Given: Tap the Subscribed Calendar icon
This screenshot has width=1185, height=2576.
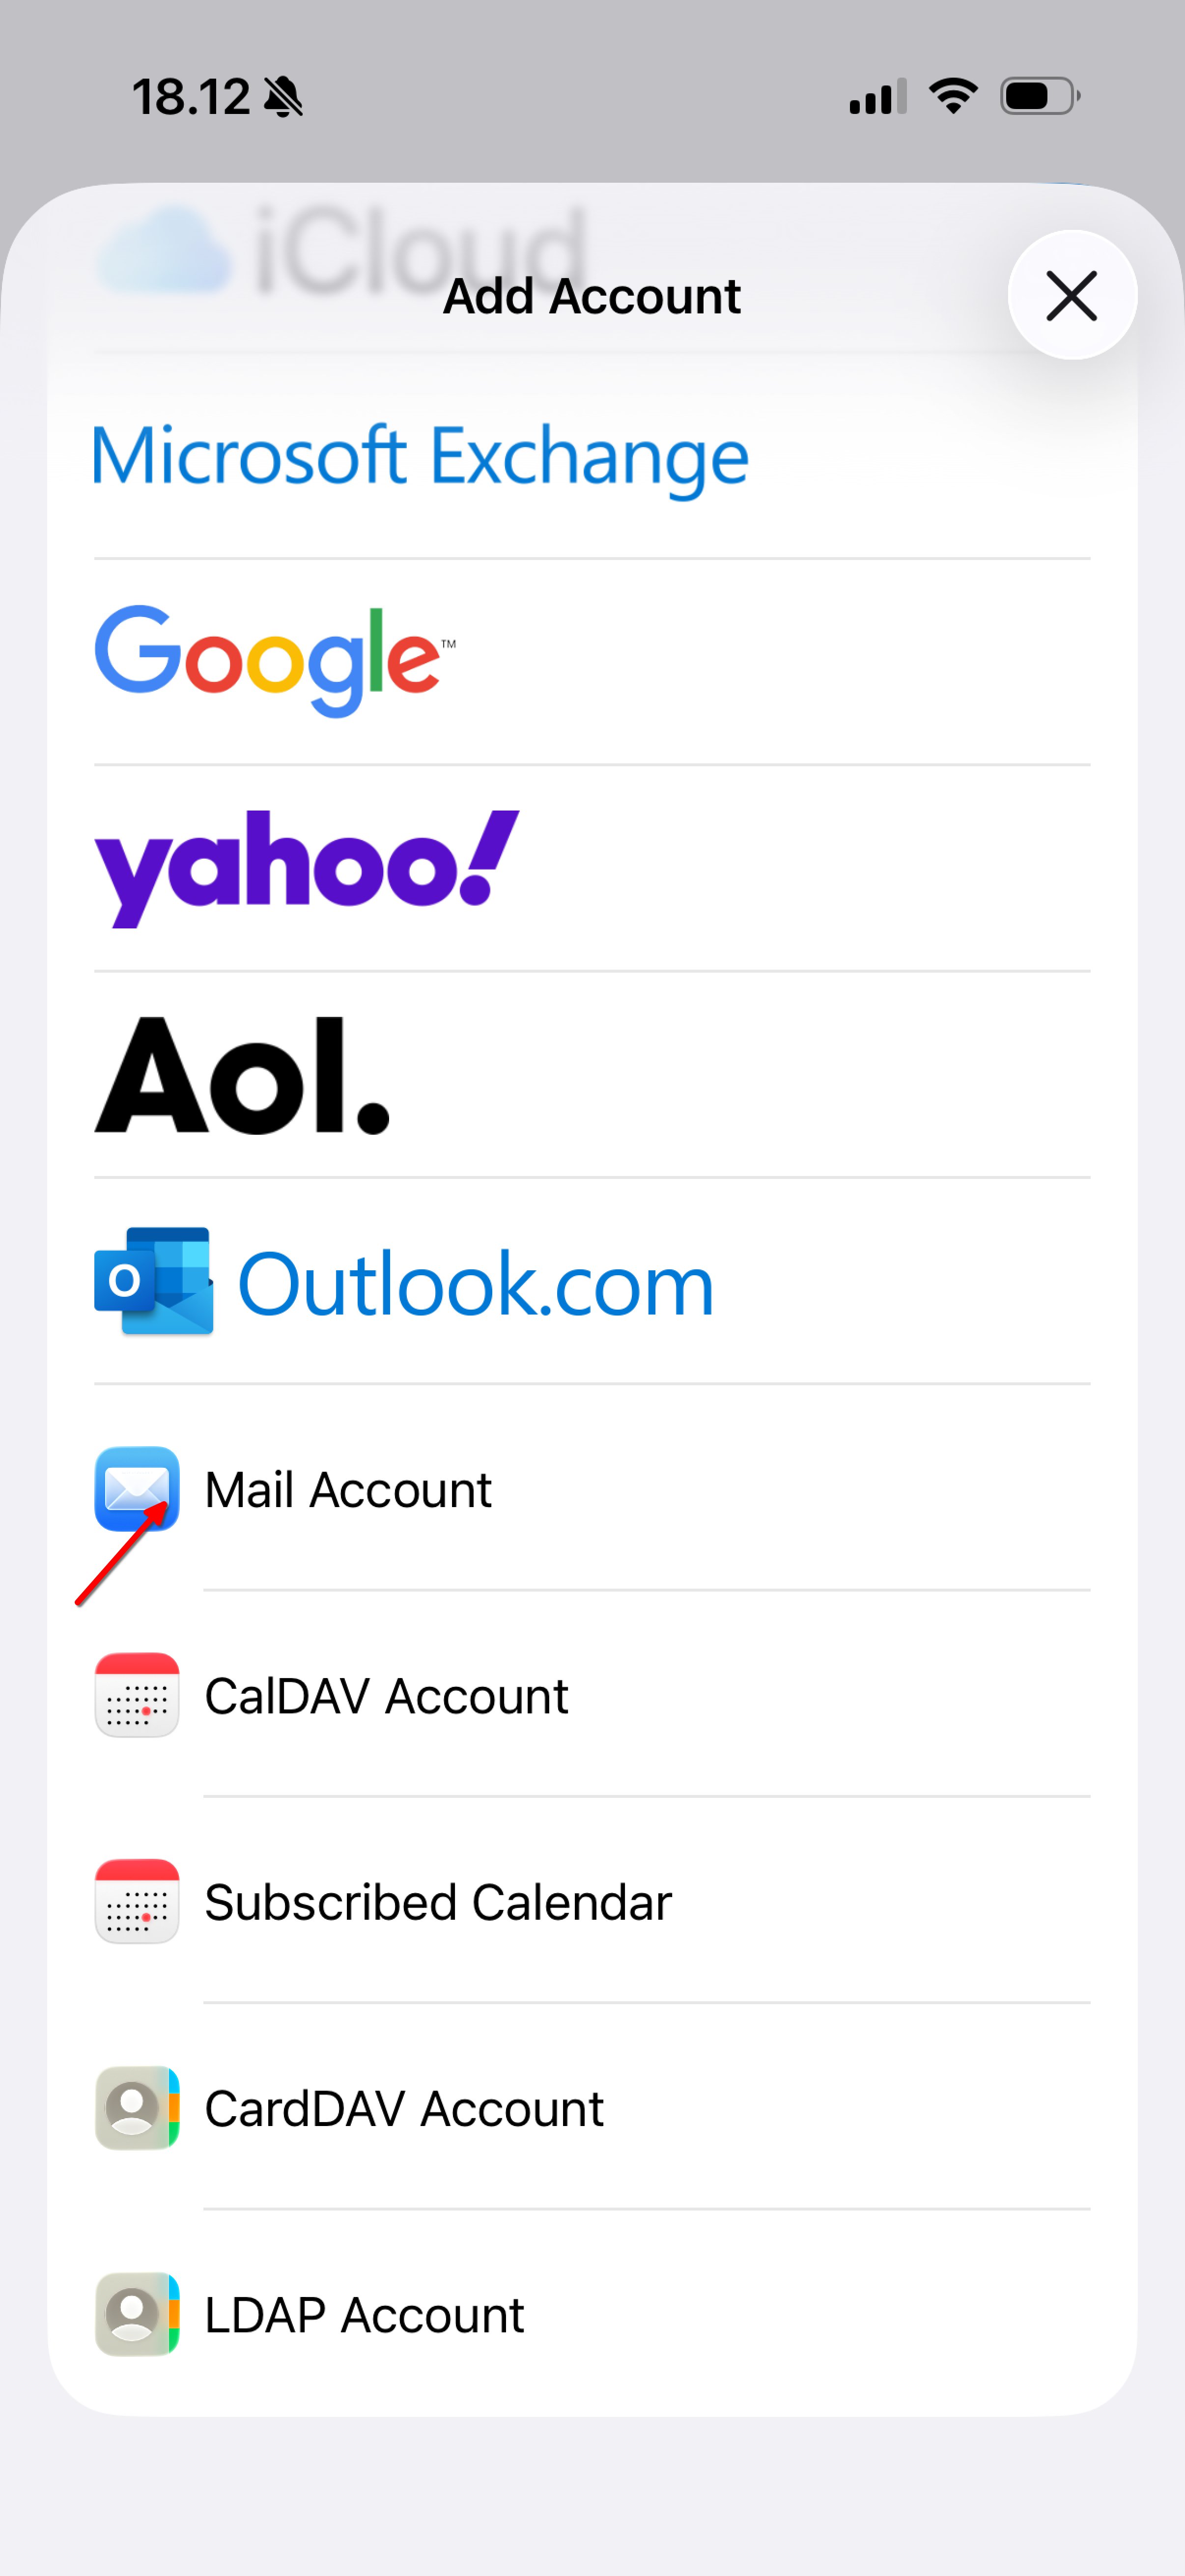Looking at the screenshot, I should (137, 1901).
